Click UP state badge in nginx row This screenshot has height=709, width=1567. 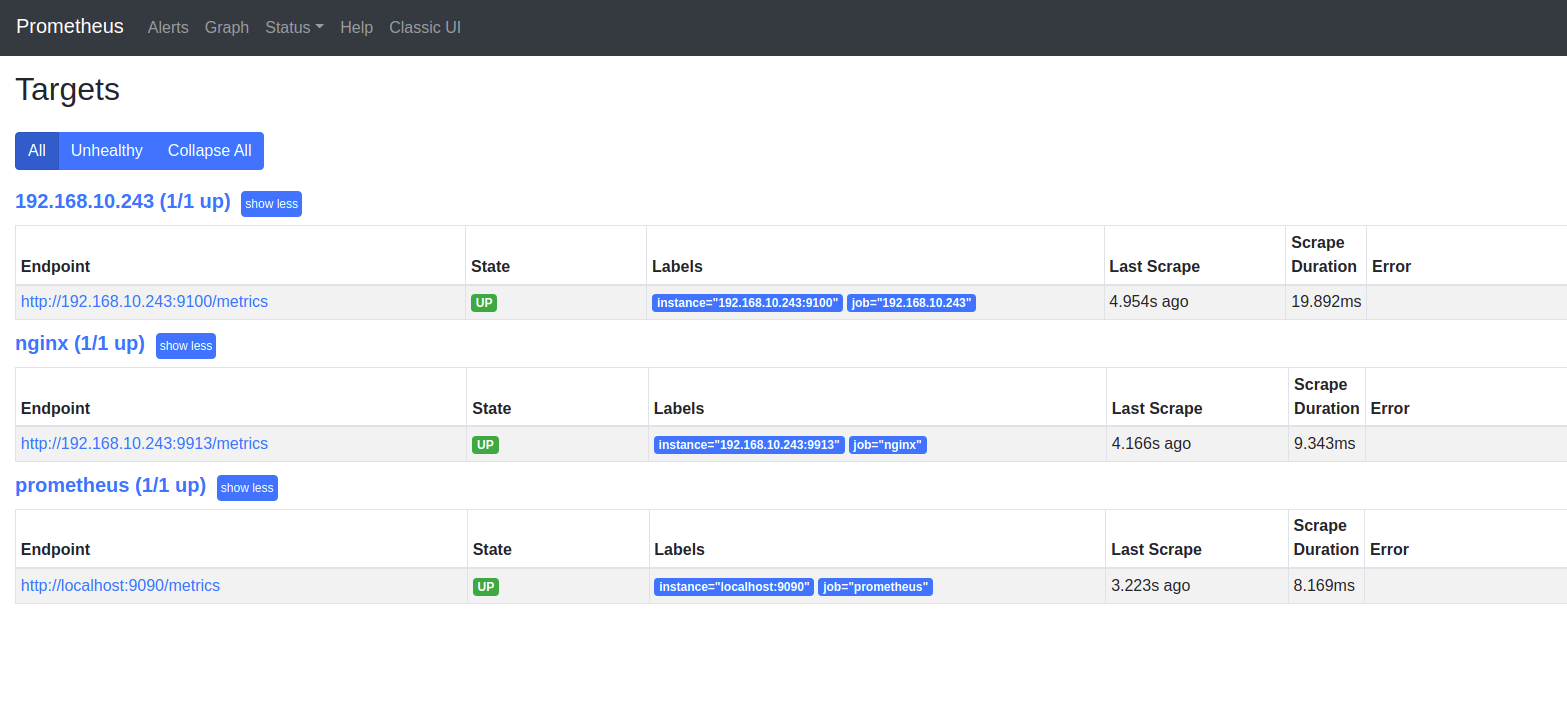point(485,445)
